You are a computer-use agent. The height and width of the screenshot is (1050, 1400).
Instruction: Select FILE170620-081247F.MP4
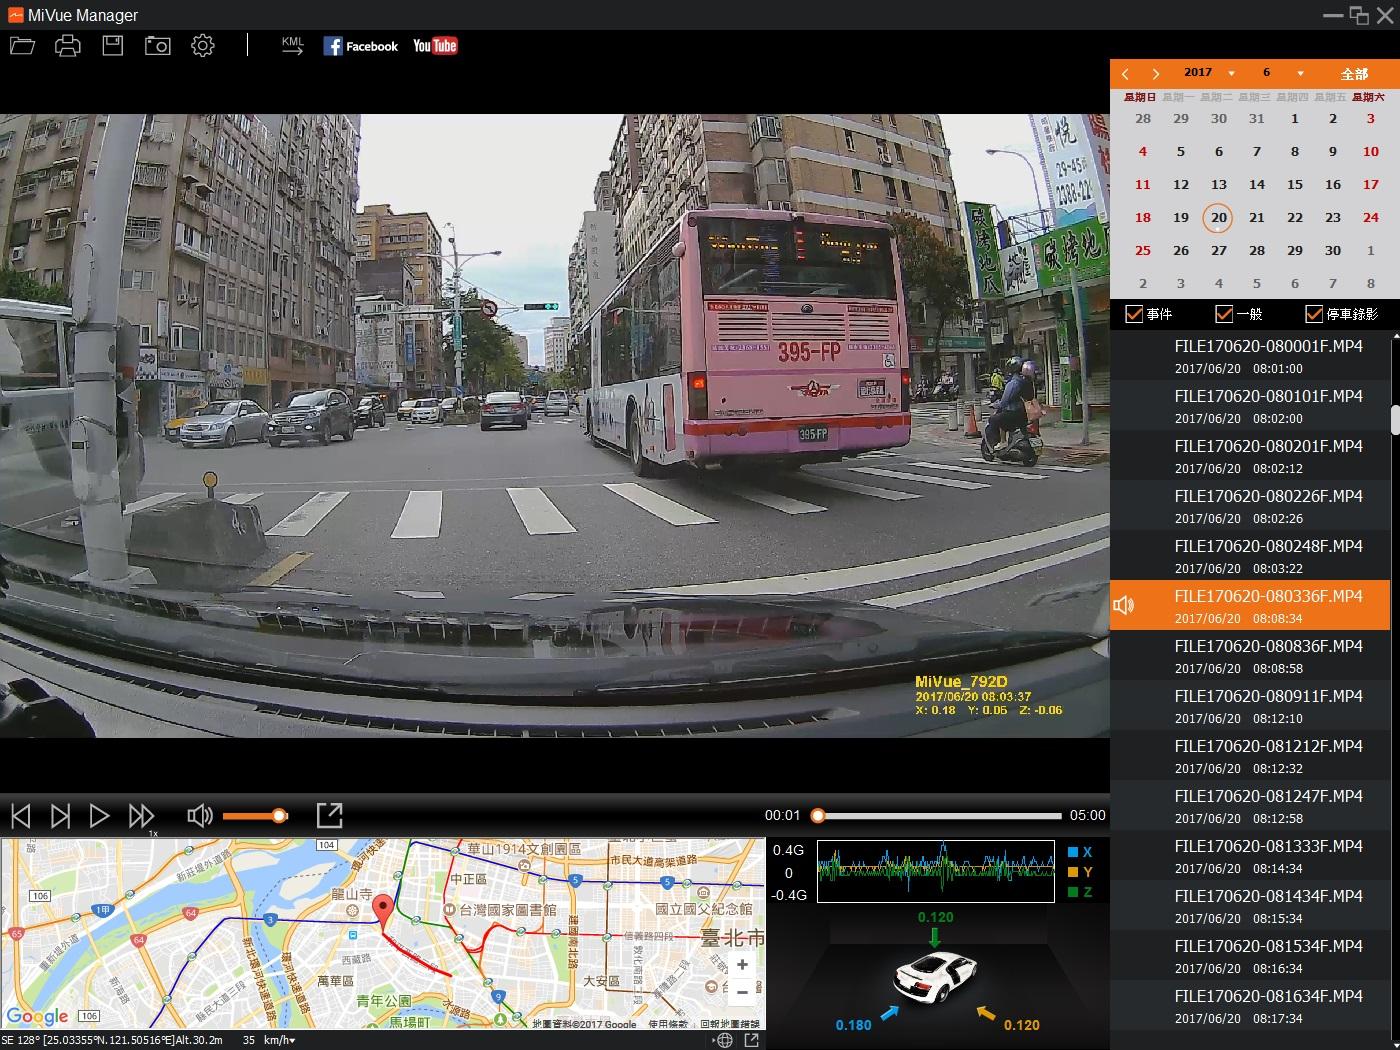coord(1250,806)
